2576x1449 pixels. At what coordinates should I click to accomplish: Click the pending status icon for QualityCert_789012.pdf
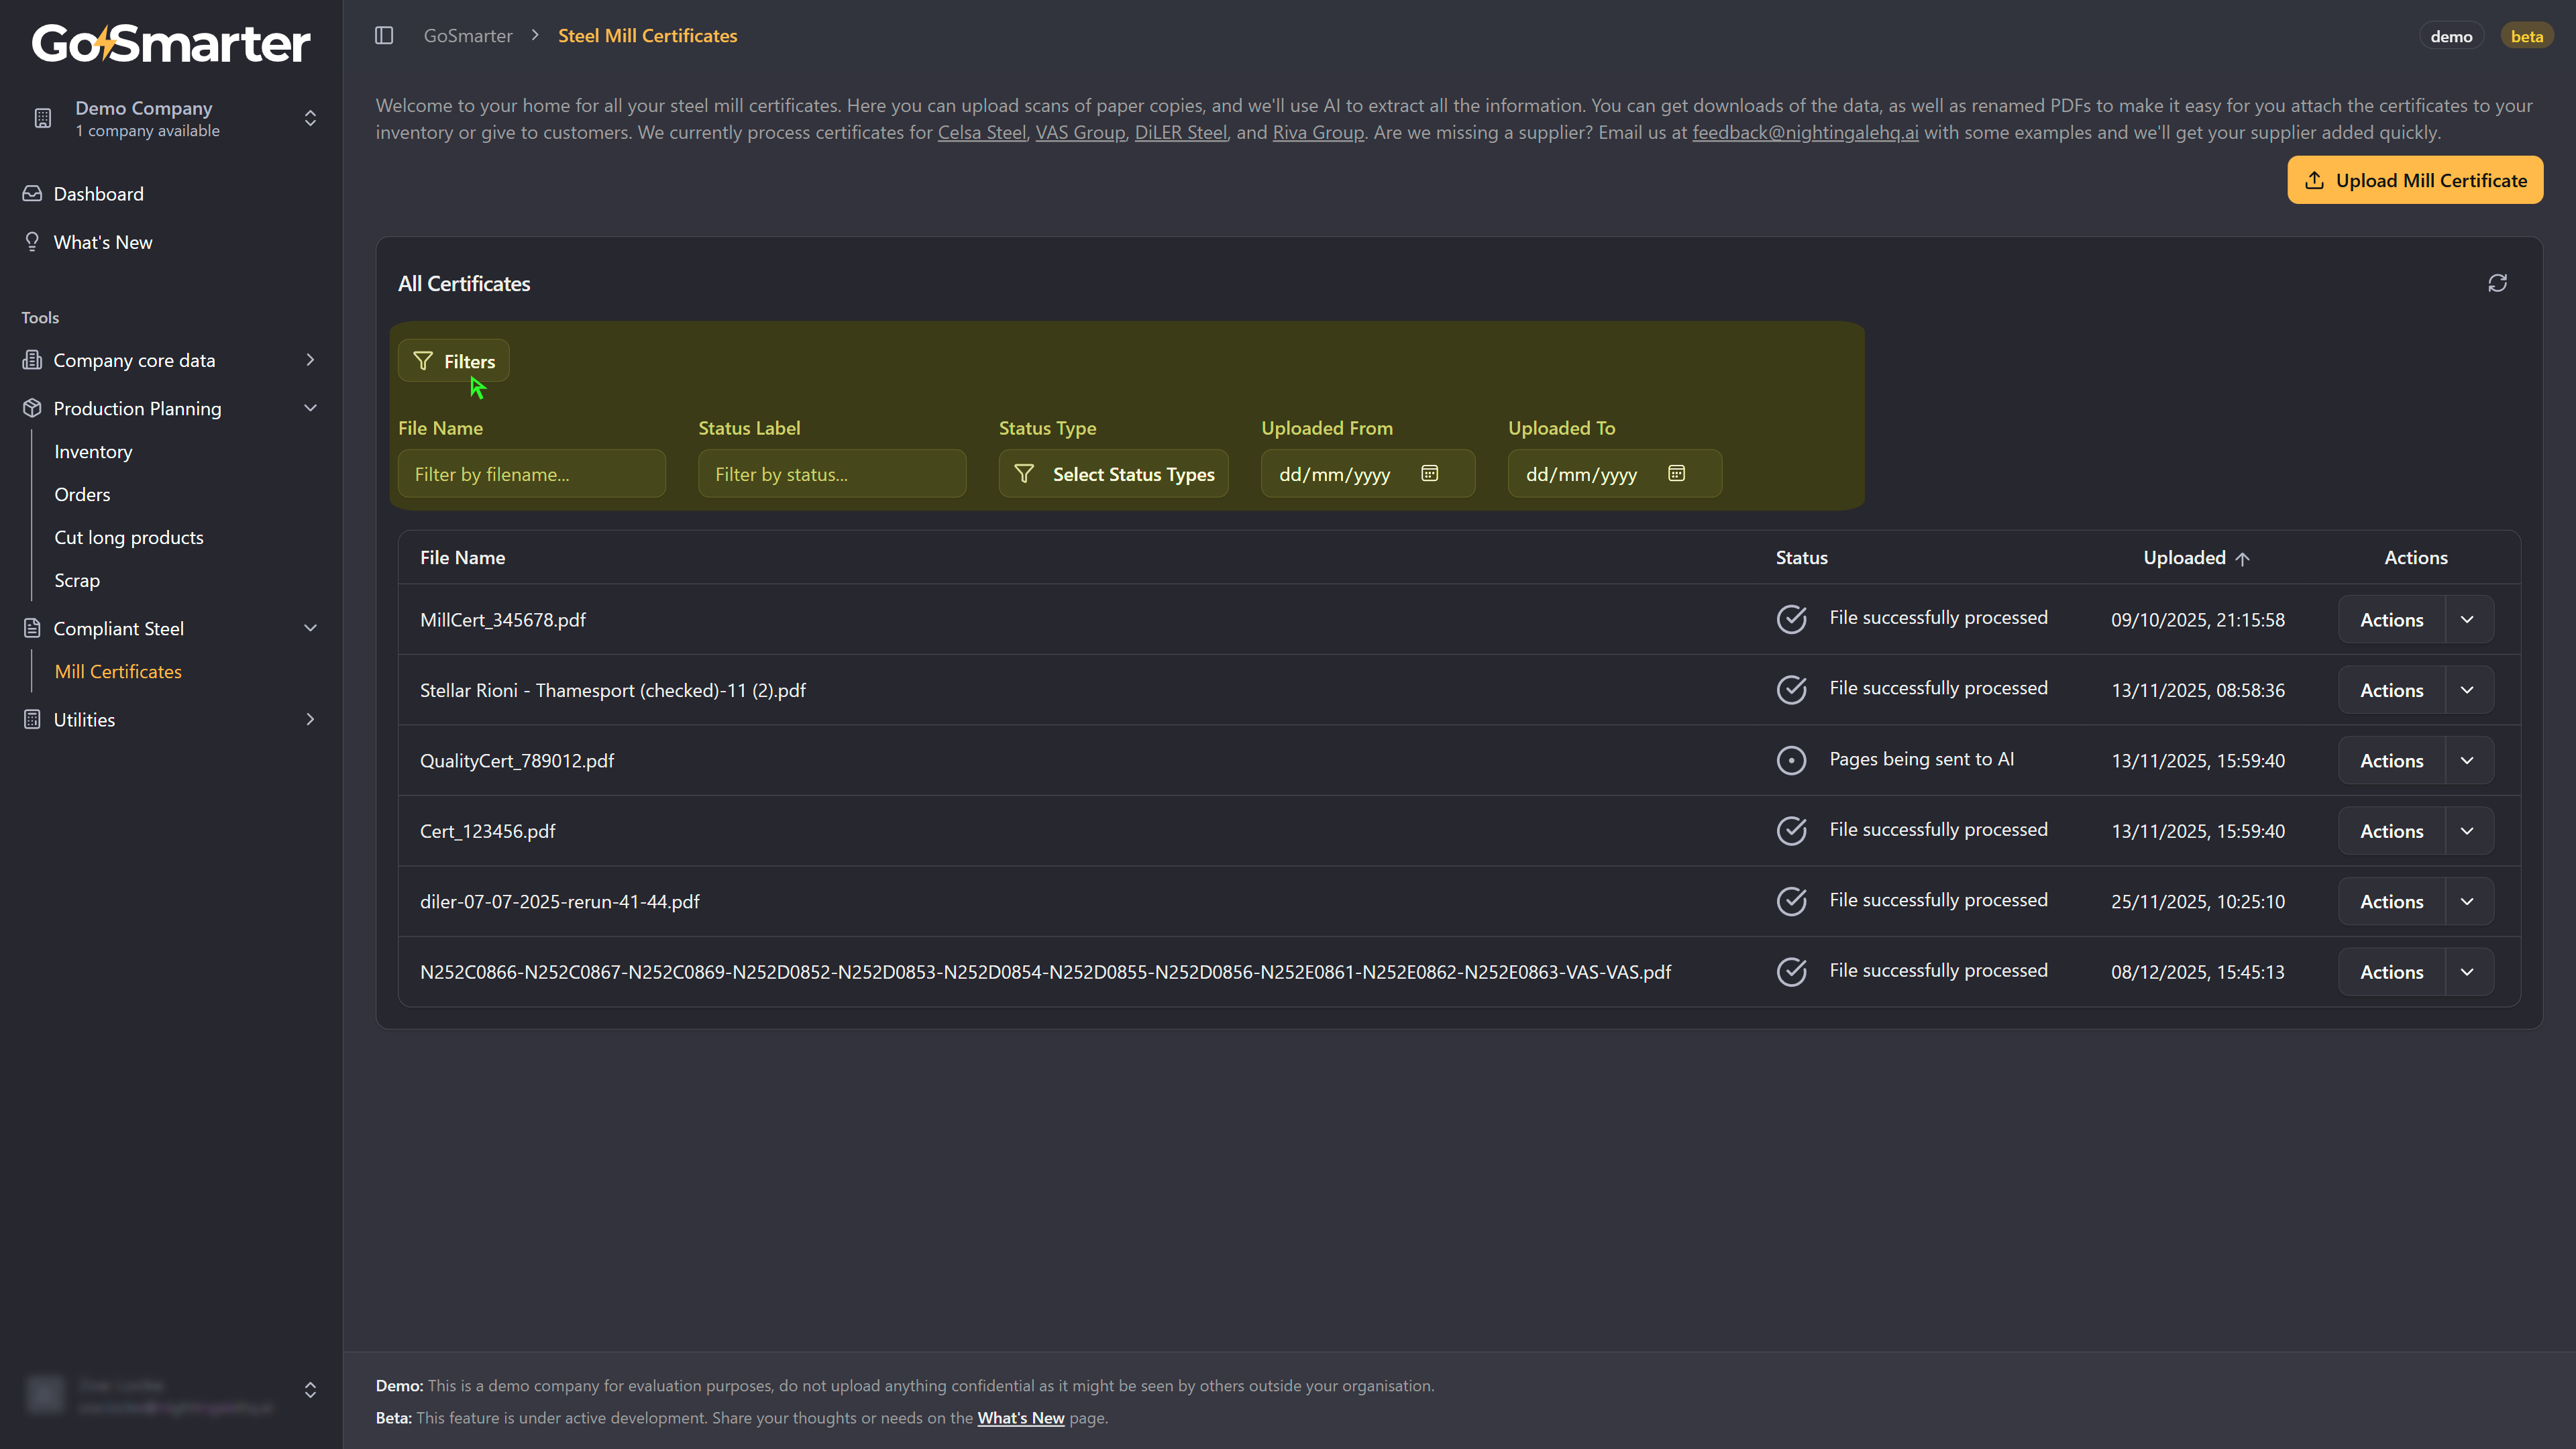click(1791, 760)
